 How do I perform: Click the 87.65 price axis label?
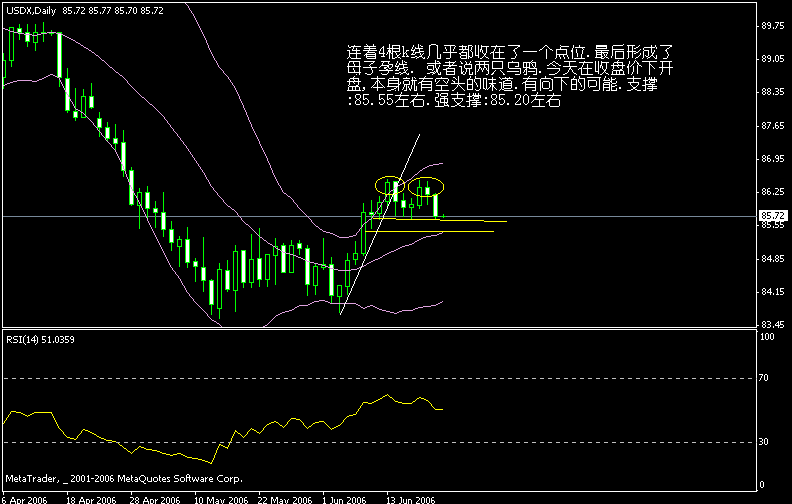(x=773, y=126)
